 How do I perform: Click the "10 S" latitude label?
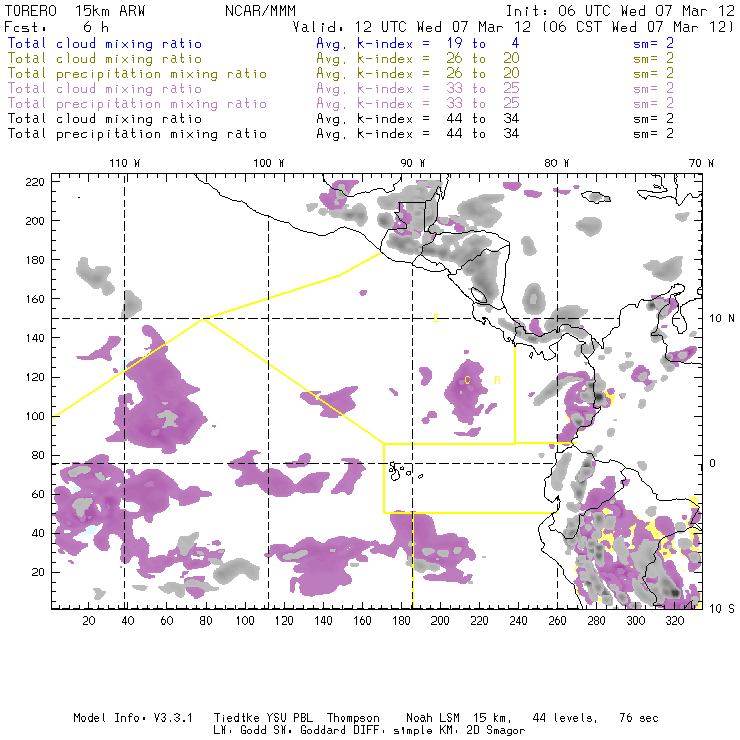tap(722, 609)
